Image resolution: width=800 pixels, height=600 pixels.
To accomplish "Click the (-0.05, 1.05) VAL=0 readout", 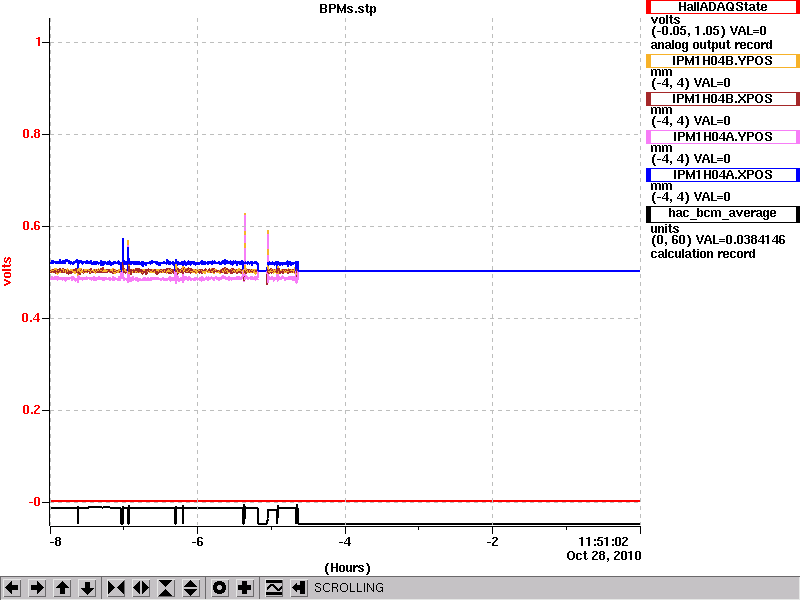I will point(709,31).
